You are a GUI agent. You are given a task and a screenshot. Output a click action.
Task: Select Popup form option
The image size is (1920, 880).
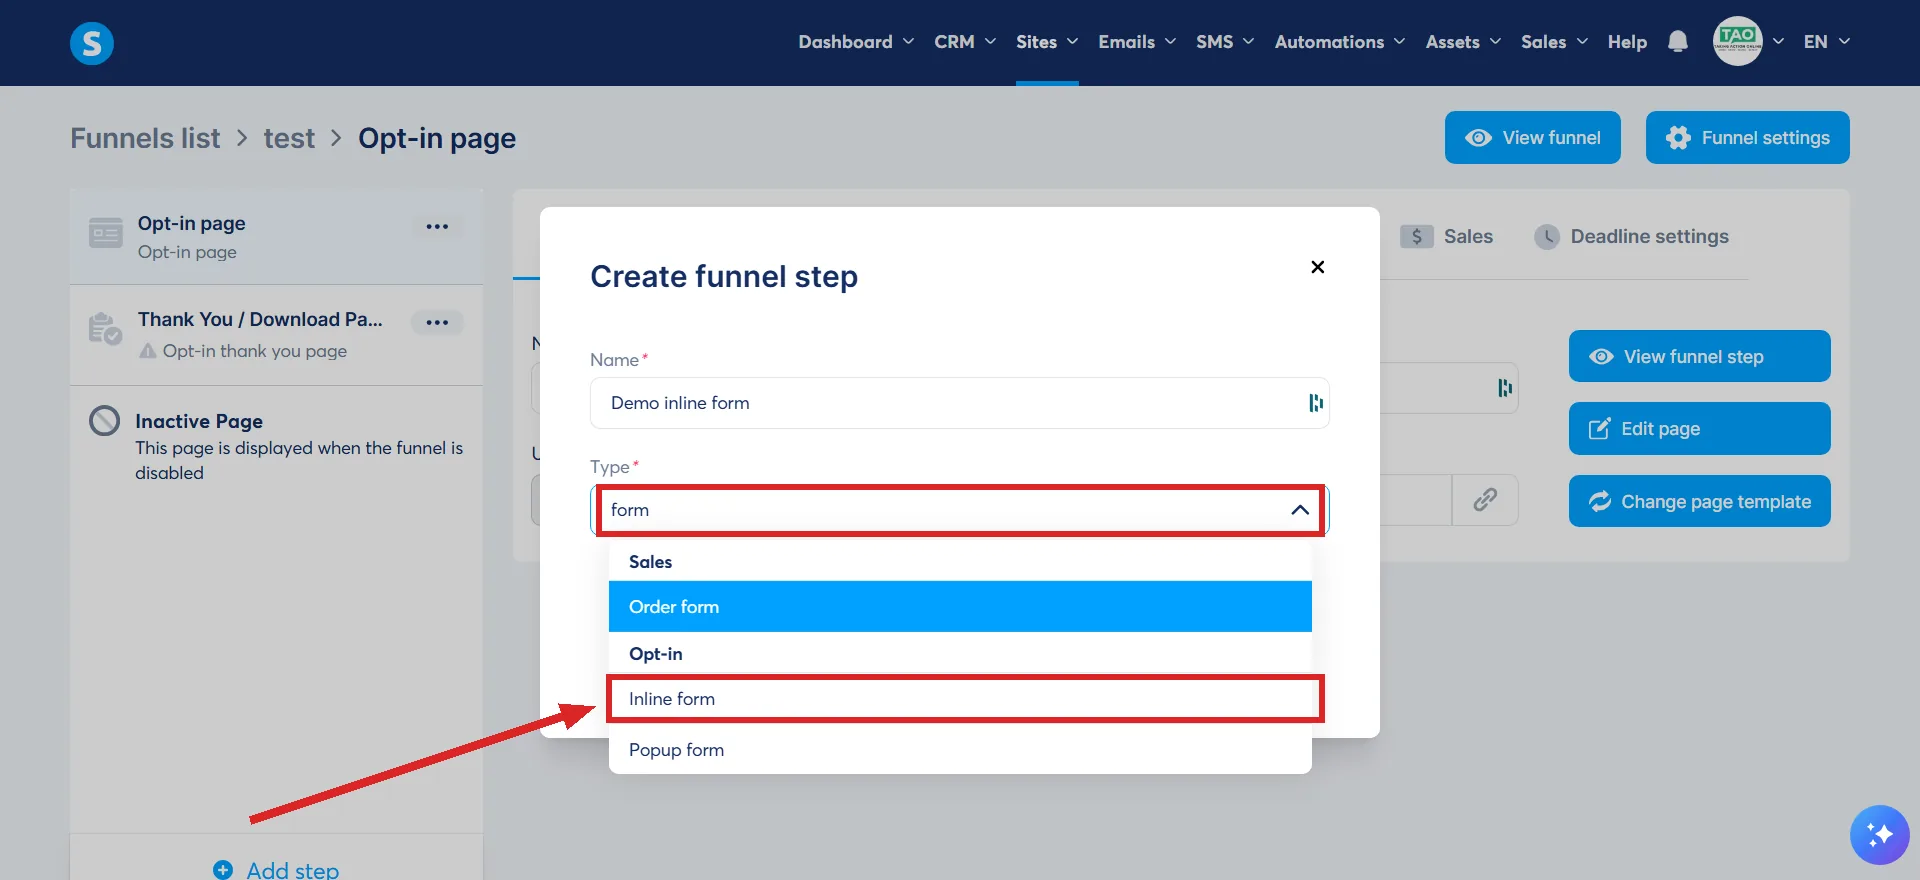[960, 750]
